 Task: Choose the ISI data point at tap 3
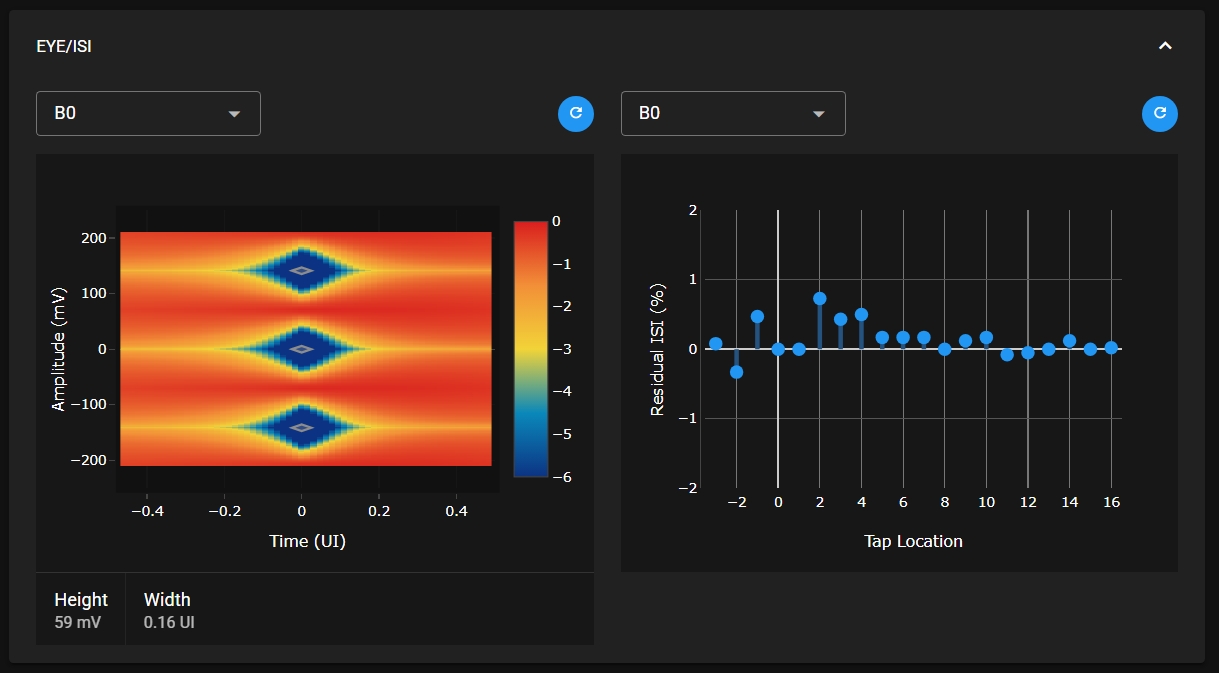pyautogui.click(x=840, y=319)
